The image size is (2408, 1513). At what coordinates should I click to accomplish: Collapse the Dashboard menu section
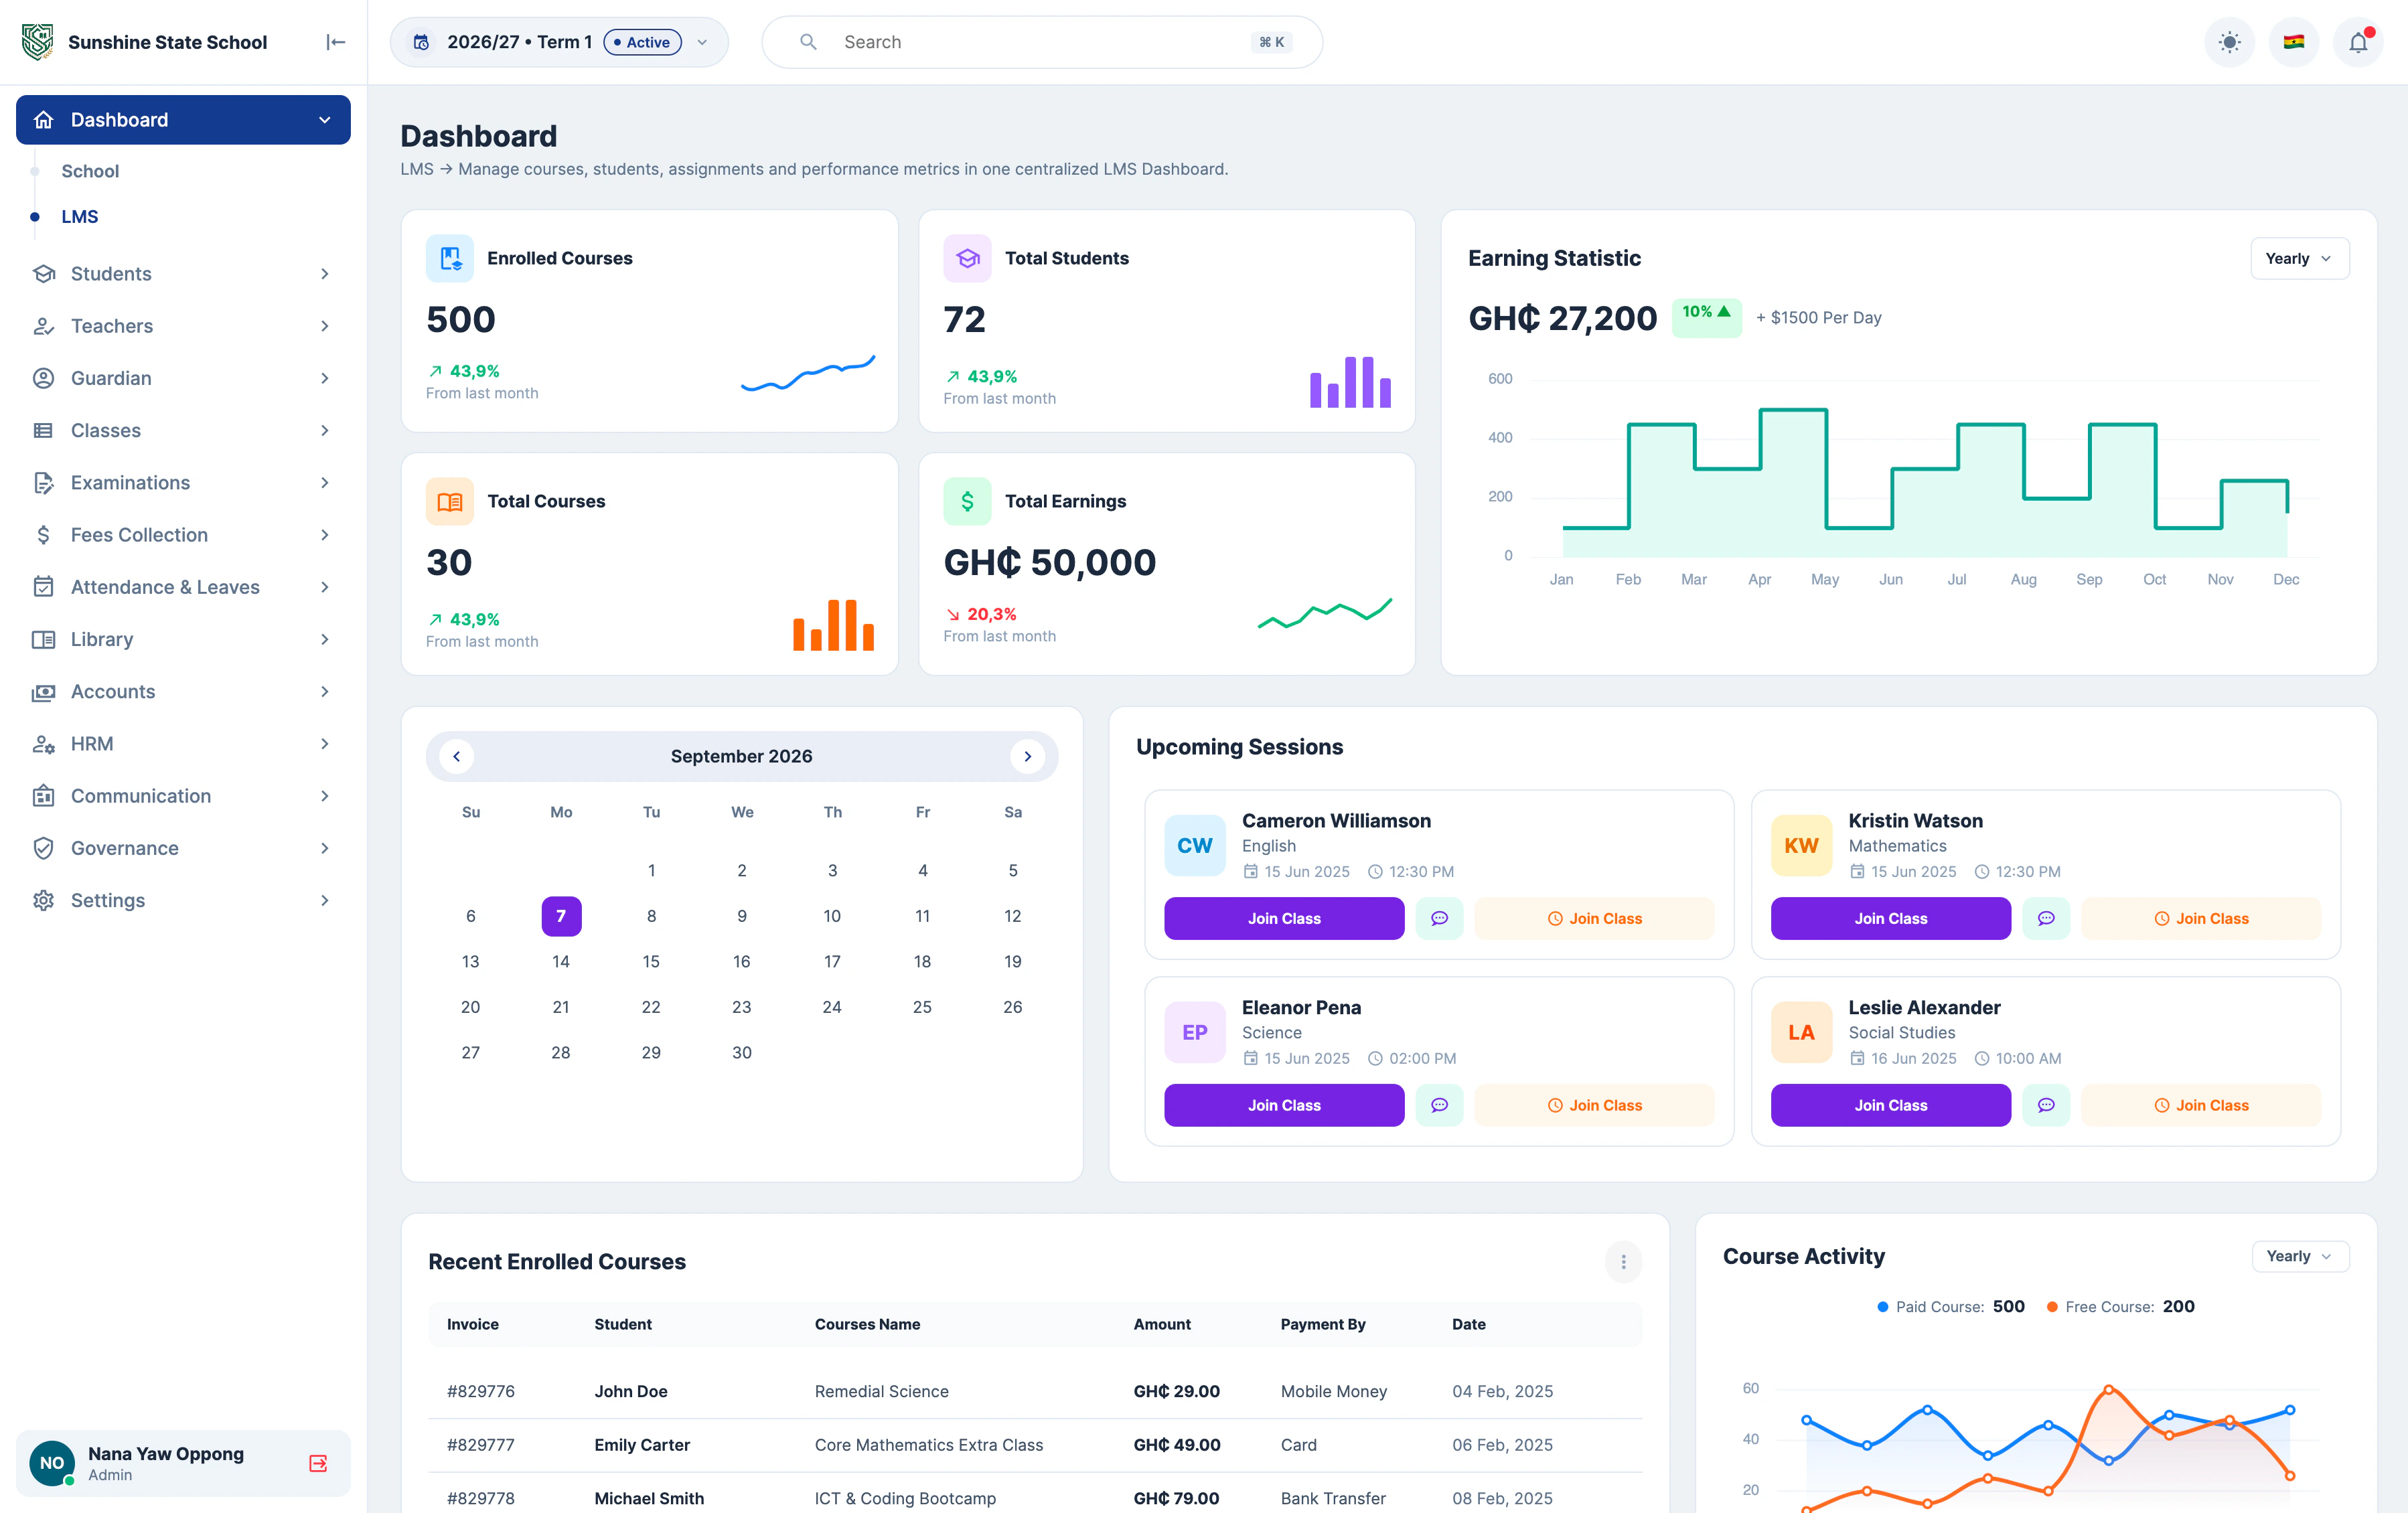183,120
